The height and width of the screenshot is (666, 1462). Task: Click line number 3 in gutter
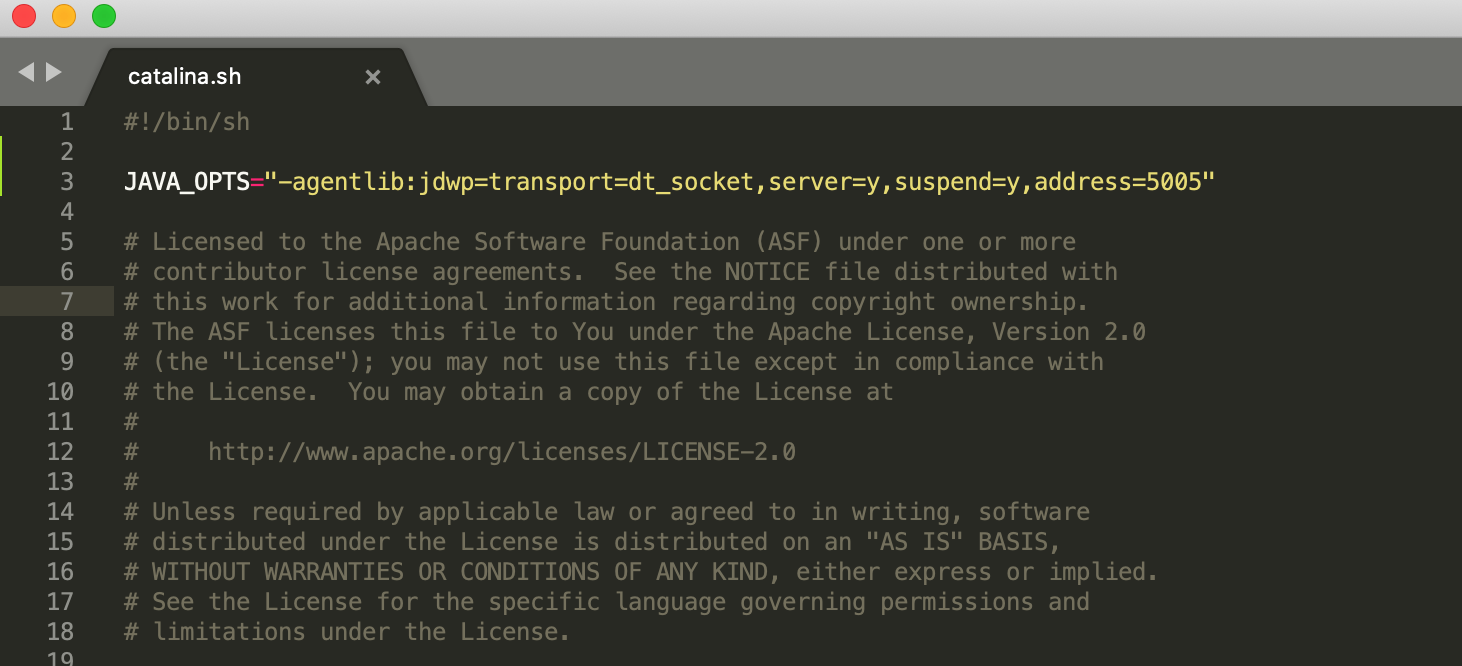pyautogui.click(x=67, y=182)
